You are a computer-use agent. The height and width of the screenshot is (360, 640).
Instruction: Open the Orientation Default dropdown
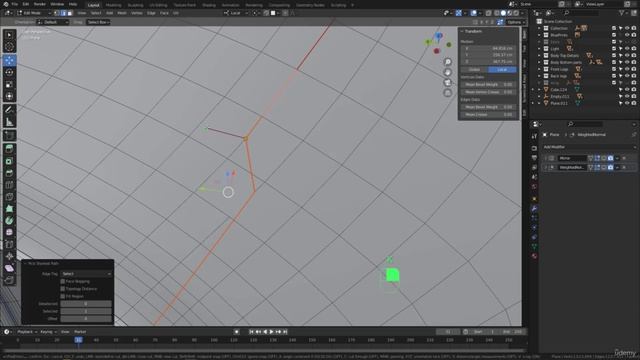(x=53, y=22)
